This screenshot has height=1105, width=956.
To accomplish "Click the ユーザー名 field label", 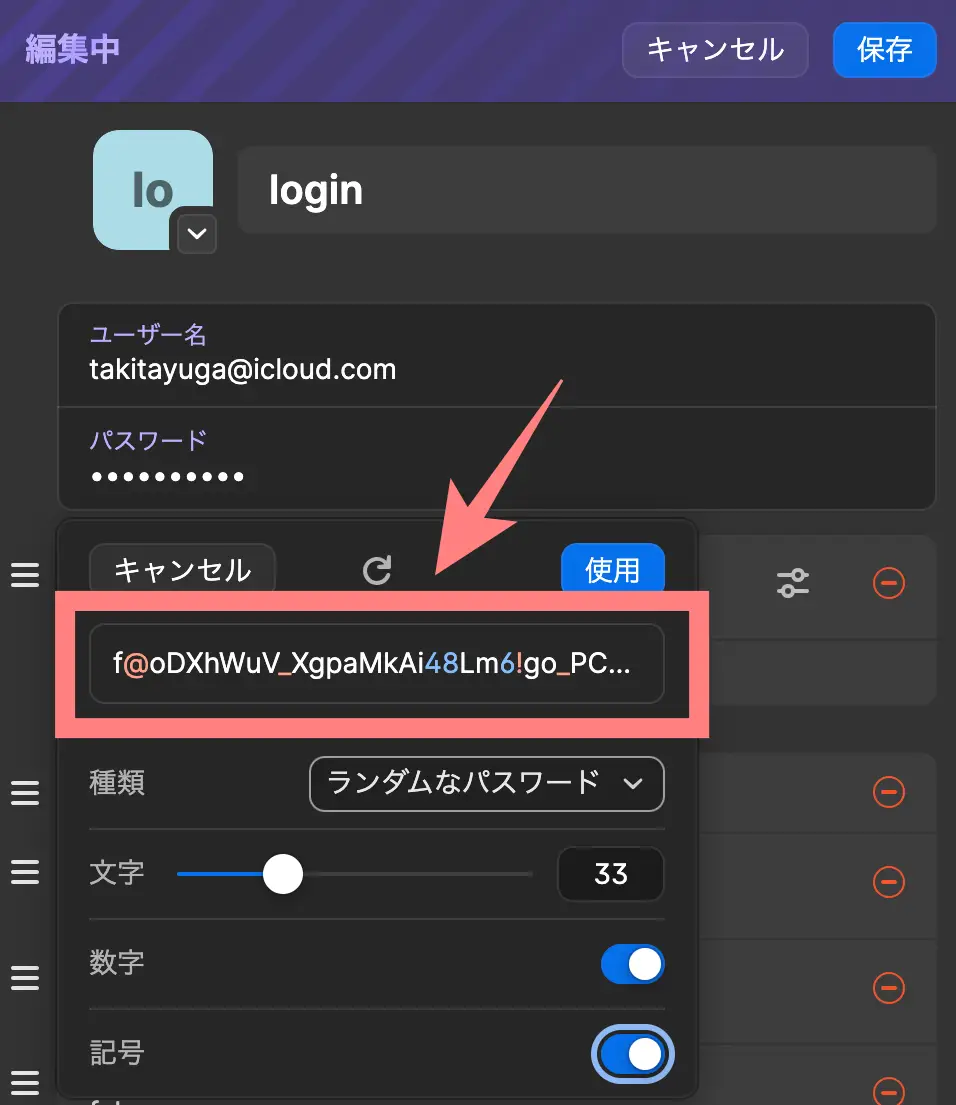I will [x=148, y=334].
